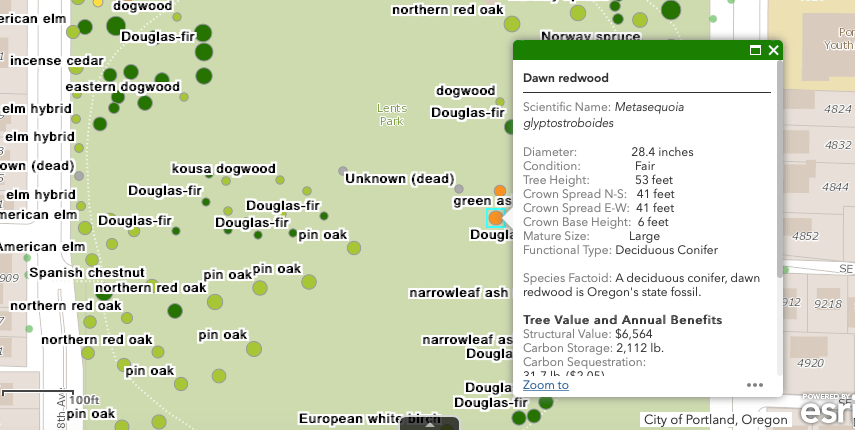This screenshot has width=855, height=430.
Task: Maximize the Dawn redwood popup window
Action: [x=756, y=50]
